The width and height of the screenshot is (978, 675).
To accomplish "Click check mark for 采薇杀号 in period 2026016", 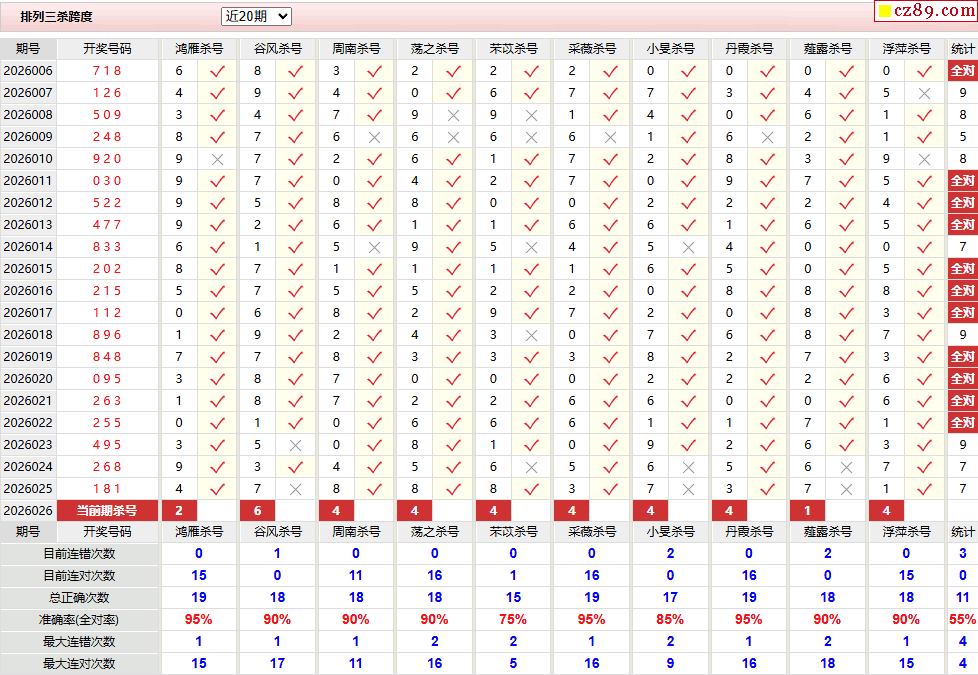I will coord(610,291).
